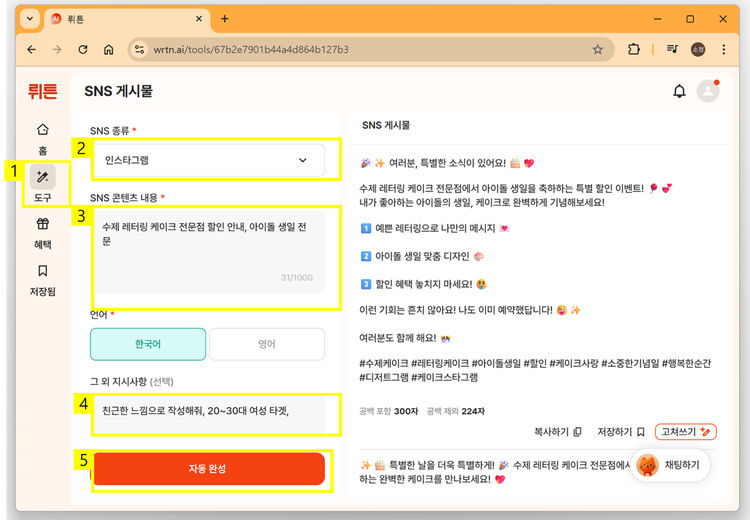The height and width of the screenshot is (520, 750).
Task: Minimize the browser window
Action: [658, 19]
